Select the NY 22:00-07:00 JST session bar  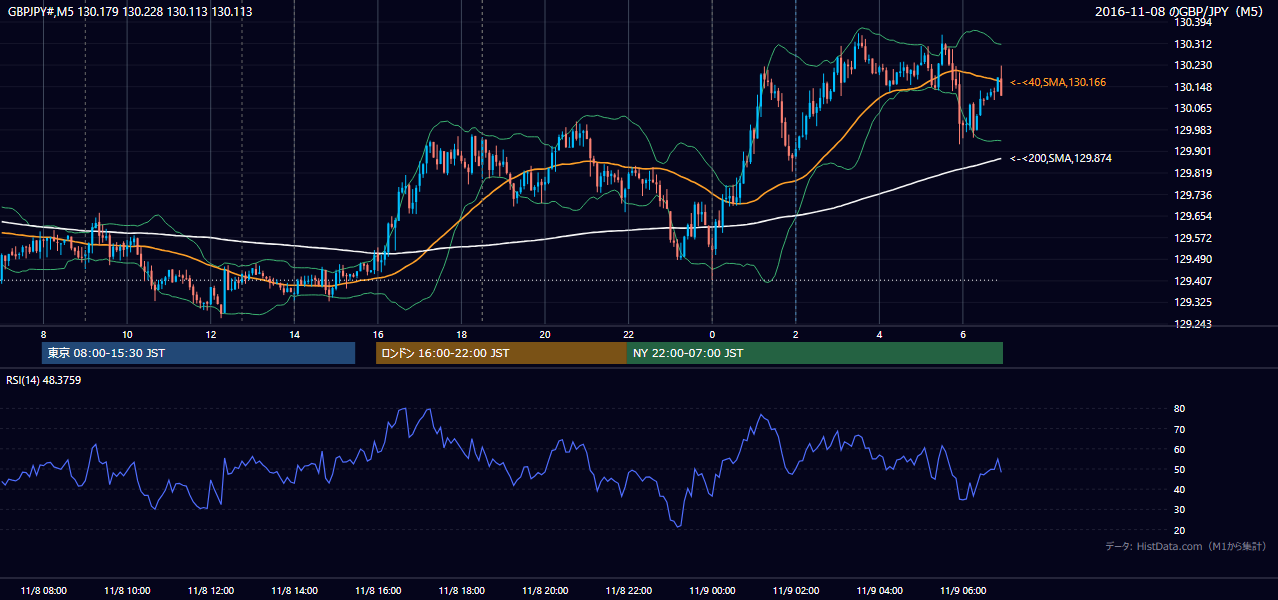[x=815, y=353]
